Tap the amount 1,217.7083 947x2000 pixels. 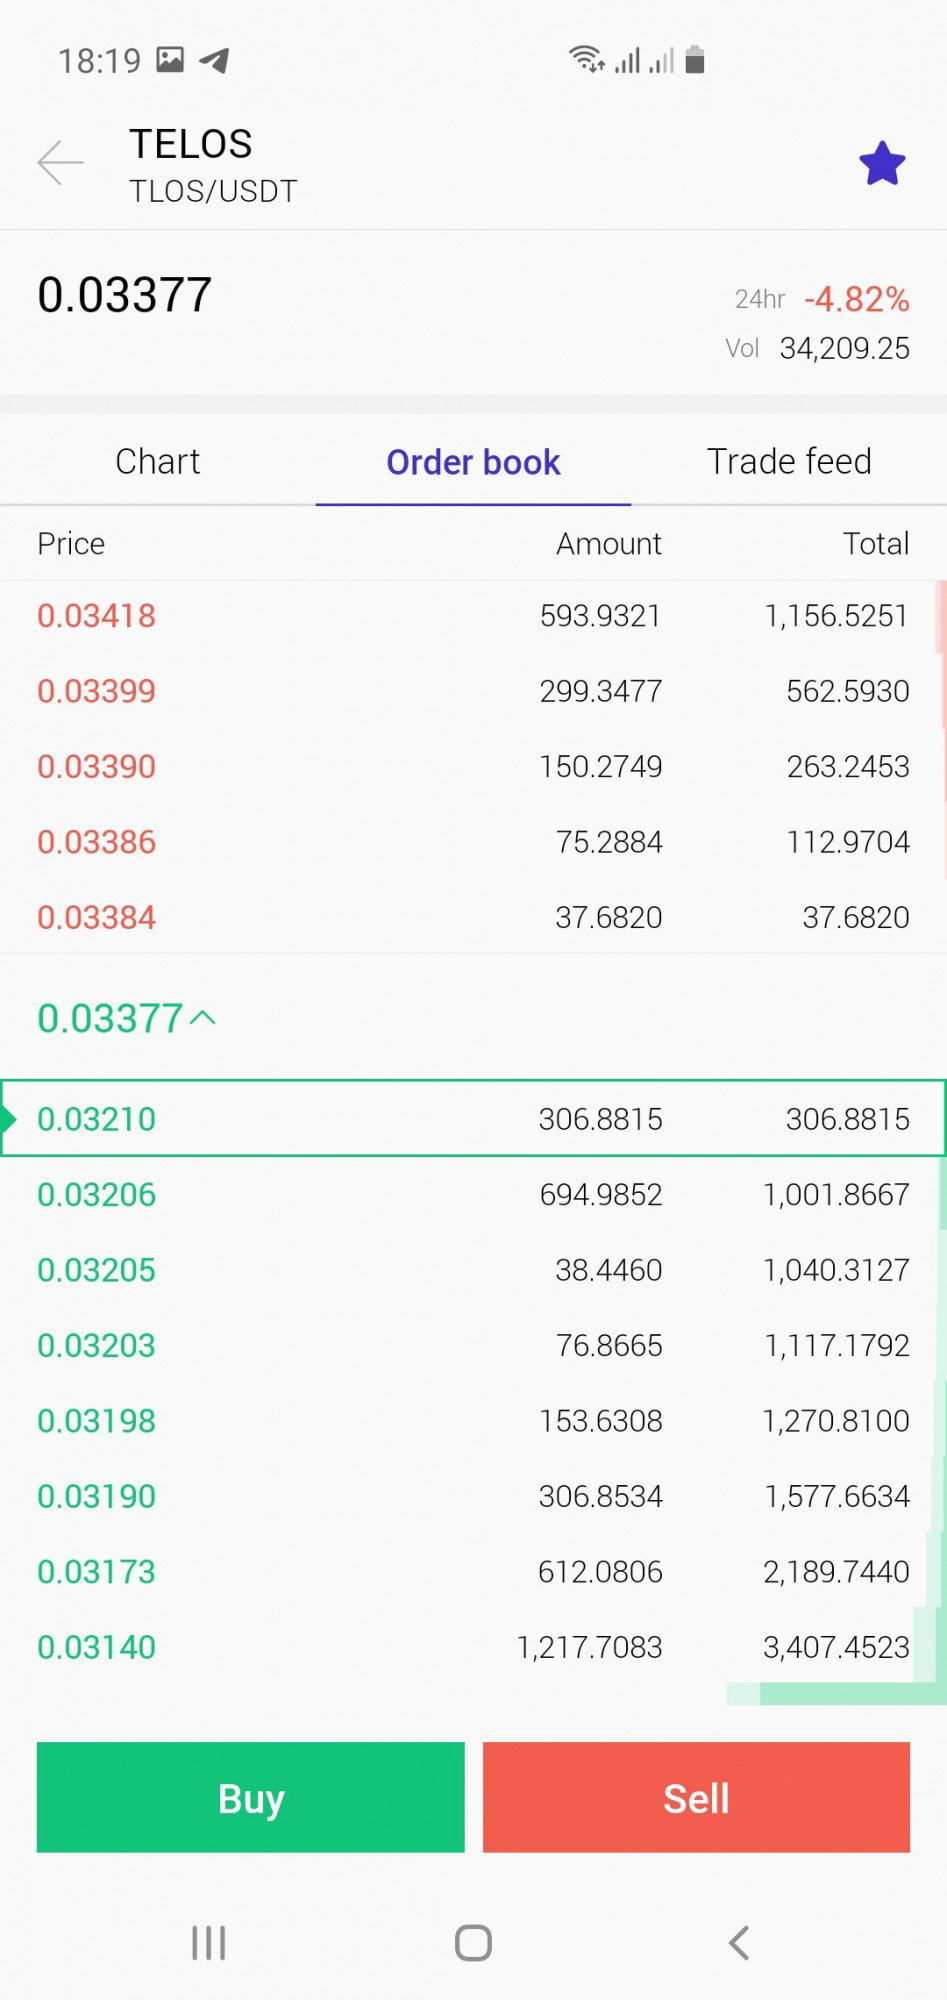590,1647
